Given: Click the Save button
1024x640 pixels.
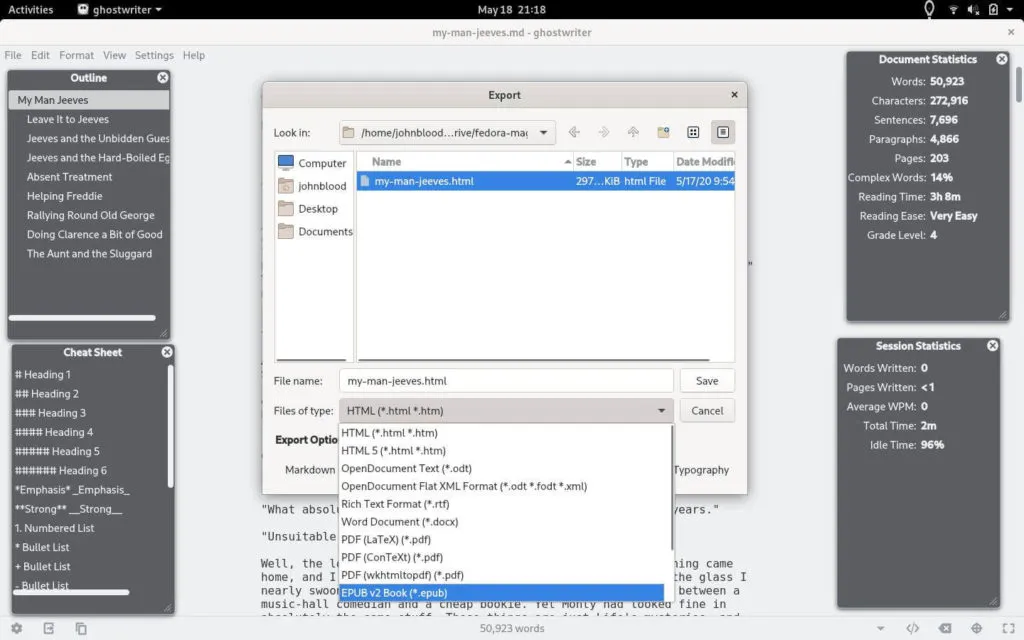Looking at the screenshot, I should point(707,381).
